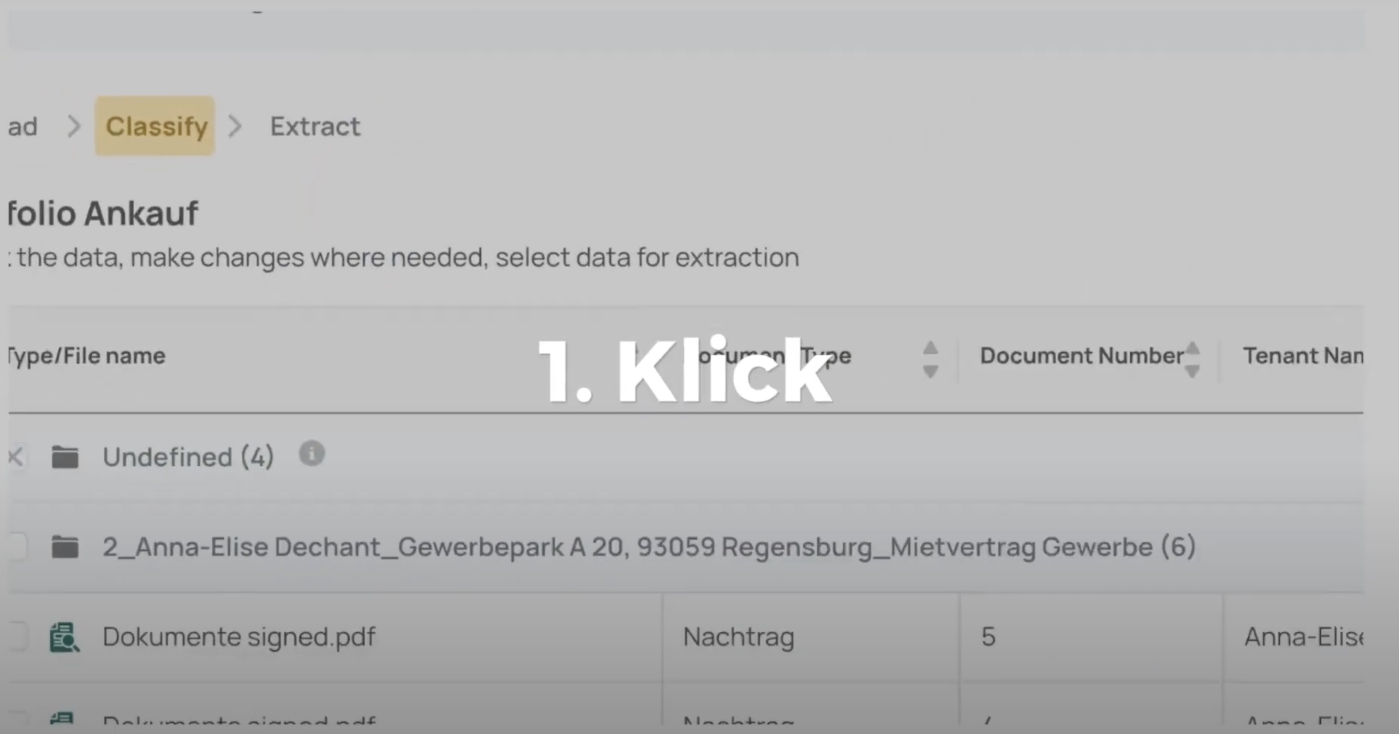The image size is (1399, 734).
Task: Select the checkbox for first Dokumente signed.pdf
Action: (x=16, y=637)
